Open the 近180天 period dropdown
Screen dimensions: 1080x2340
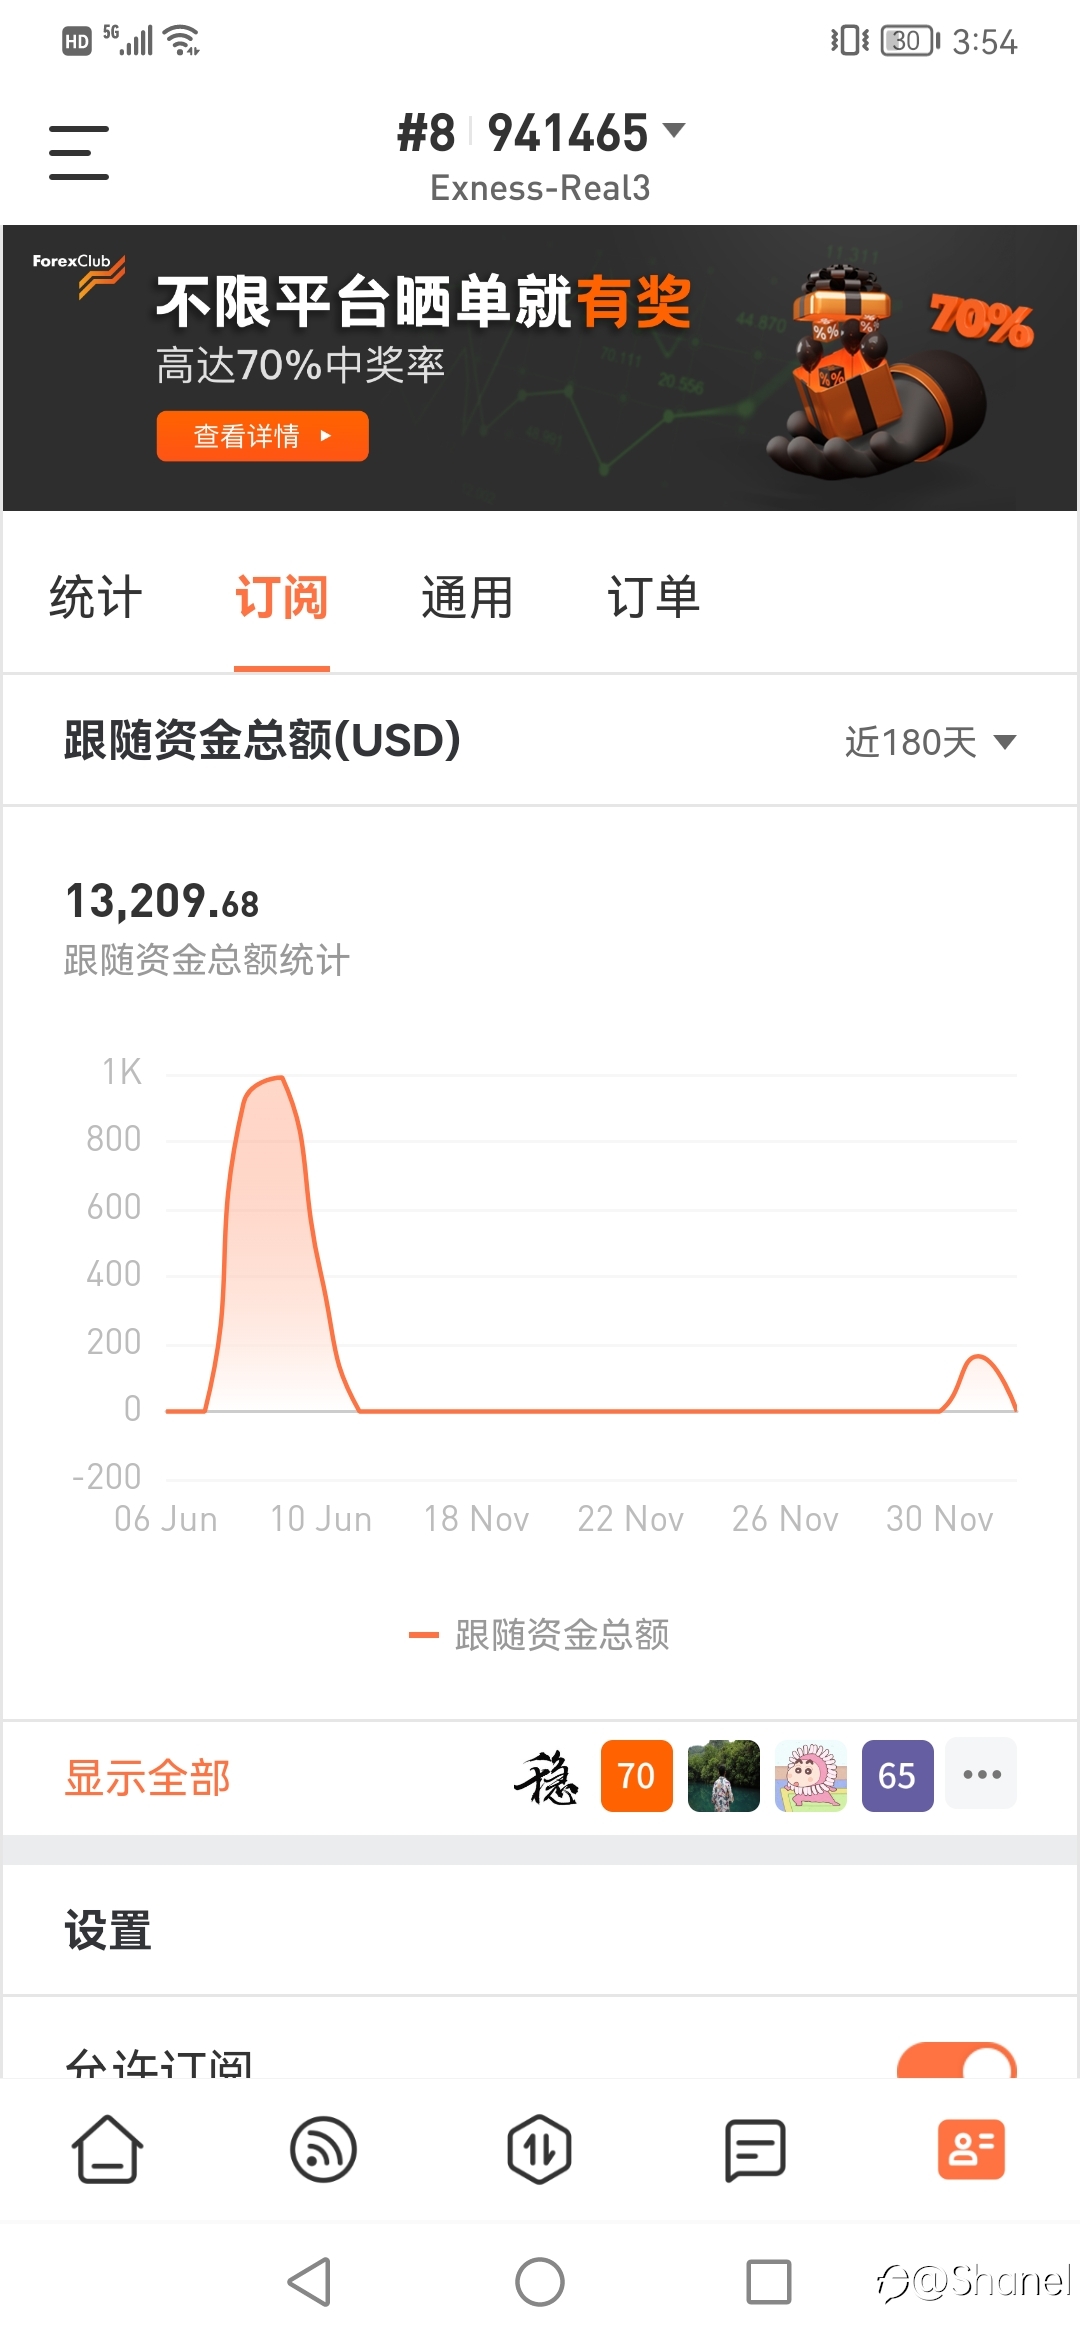point(930,742)
